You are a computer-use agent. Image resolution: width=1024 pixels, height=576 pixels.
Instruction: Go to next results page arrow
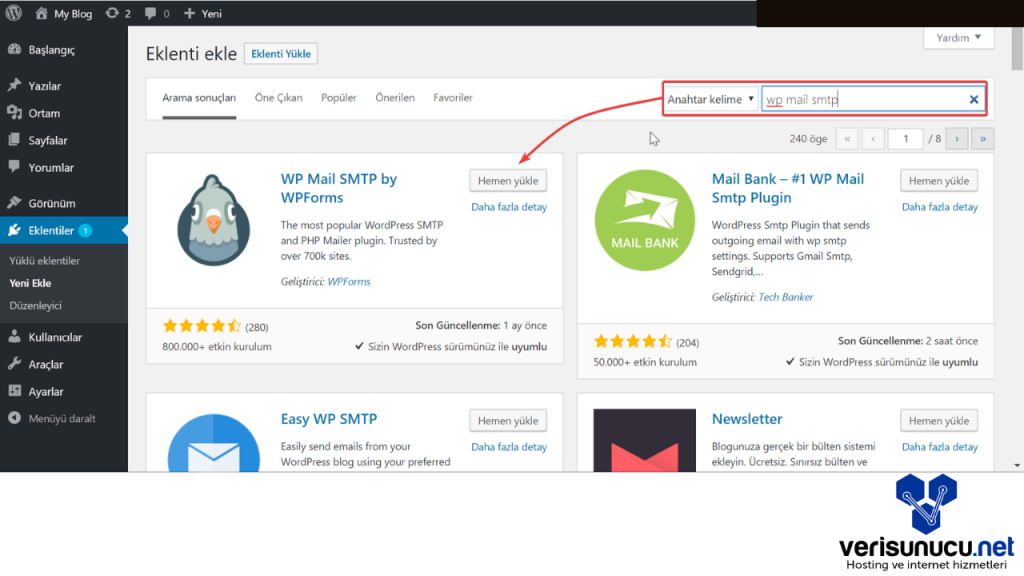point(957,139)
